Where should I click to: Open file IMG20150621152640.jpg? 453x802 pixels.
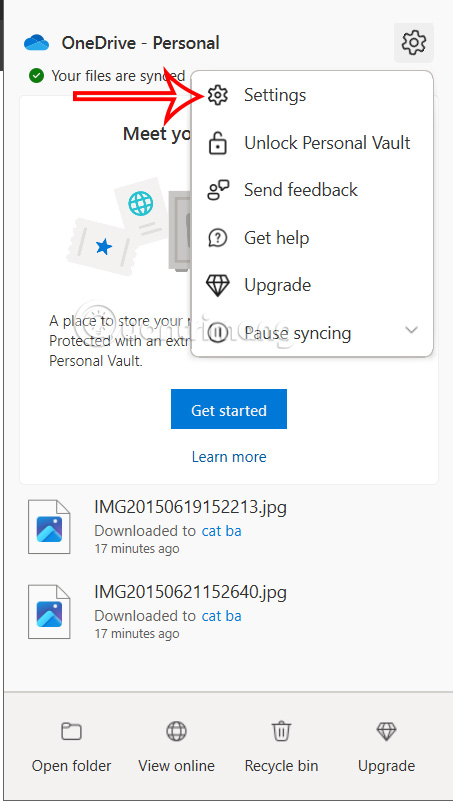(x=190, y=592)
